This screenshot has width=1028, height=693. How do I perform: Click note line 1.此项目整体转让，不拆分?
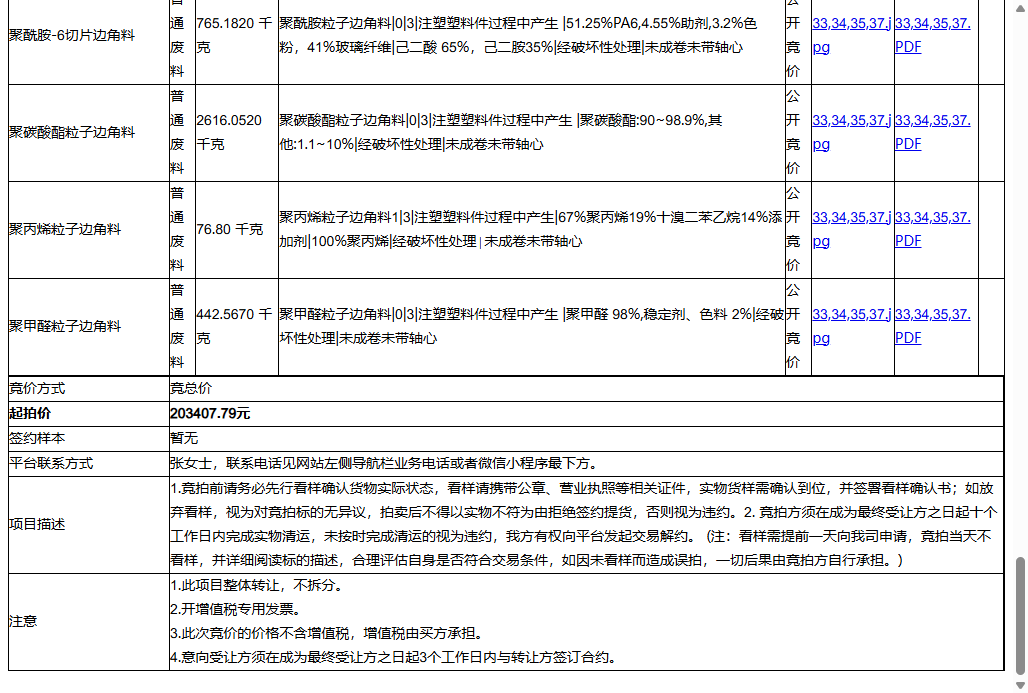coord(258,585)
